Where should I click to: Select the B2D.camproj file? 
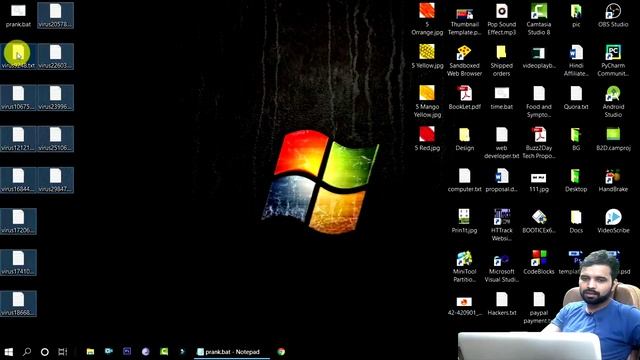tap(613, 139)
